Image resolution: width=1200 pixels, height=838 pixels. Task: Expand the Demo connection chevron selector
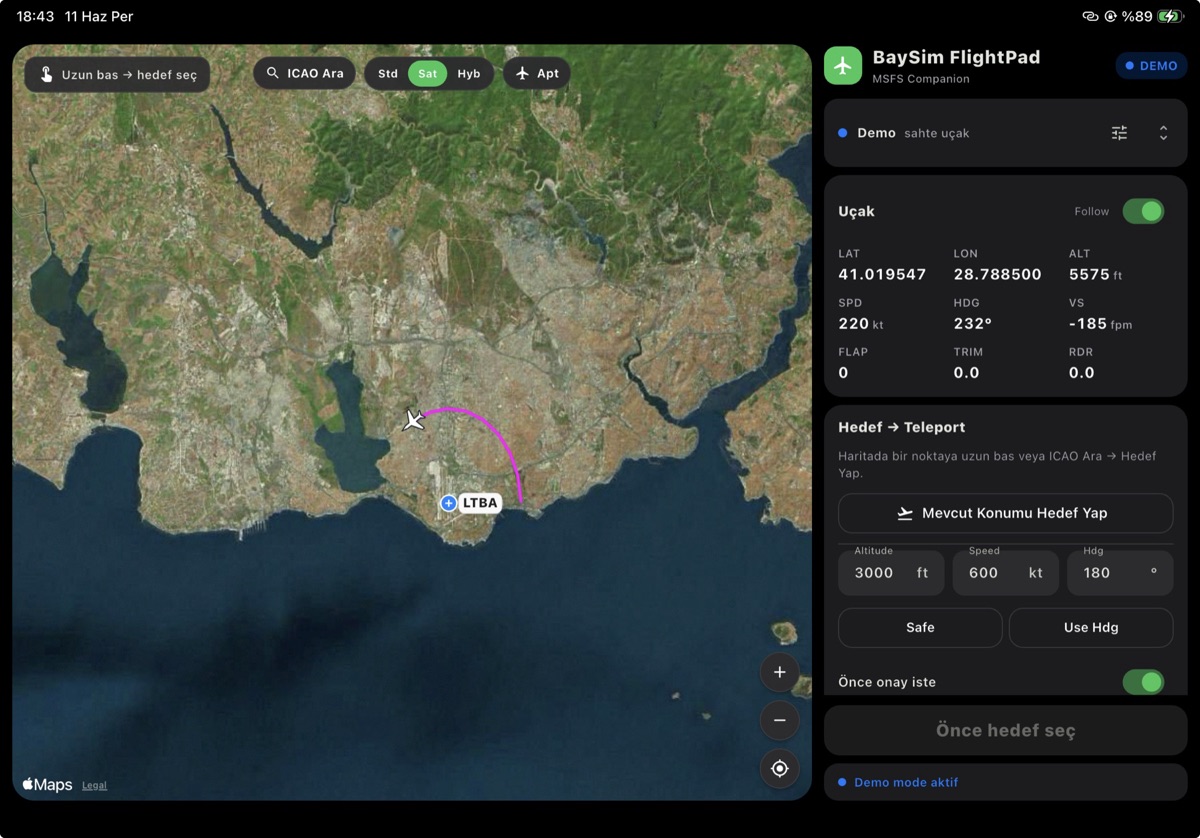click(x=1163, y=133)
